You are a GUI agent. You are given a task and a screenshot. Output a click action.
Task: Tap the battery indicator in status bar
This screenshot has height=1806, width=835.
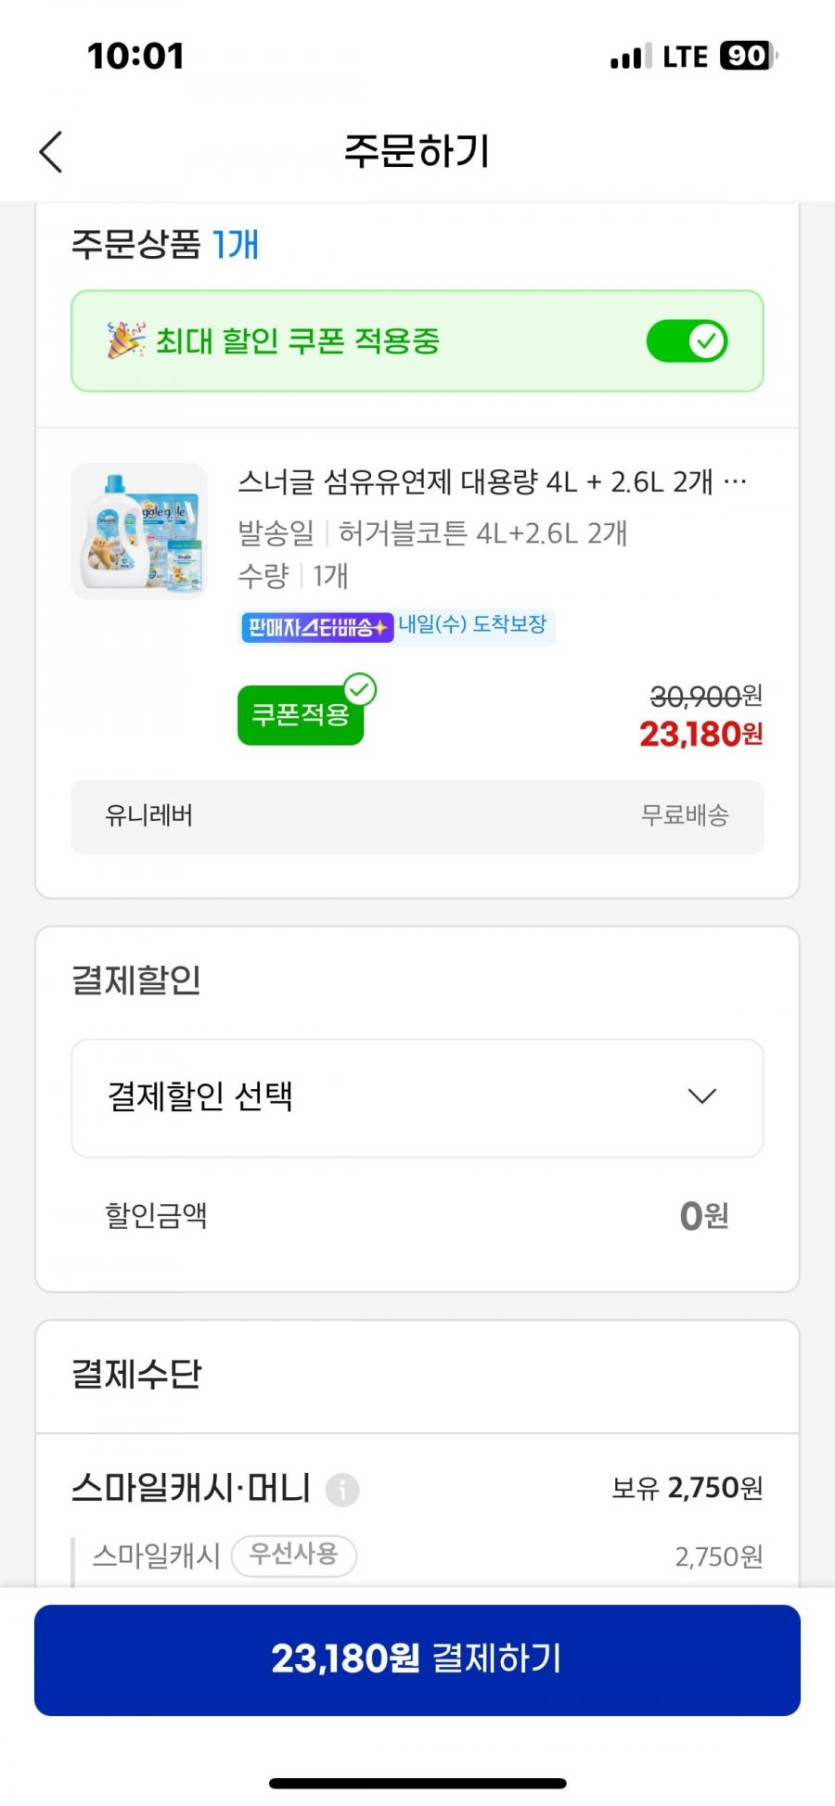[x=747, y=56]
